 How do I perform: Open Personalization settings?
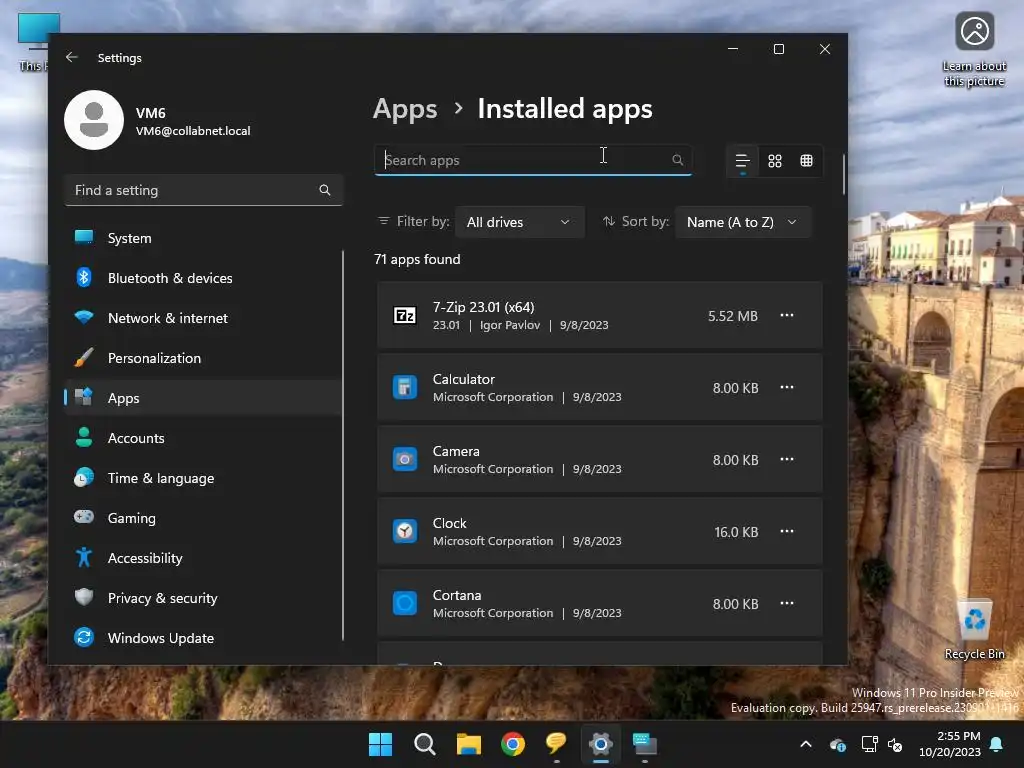click(x=203, y=358)
